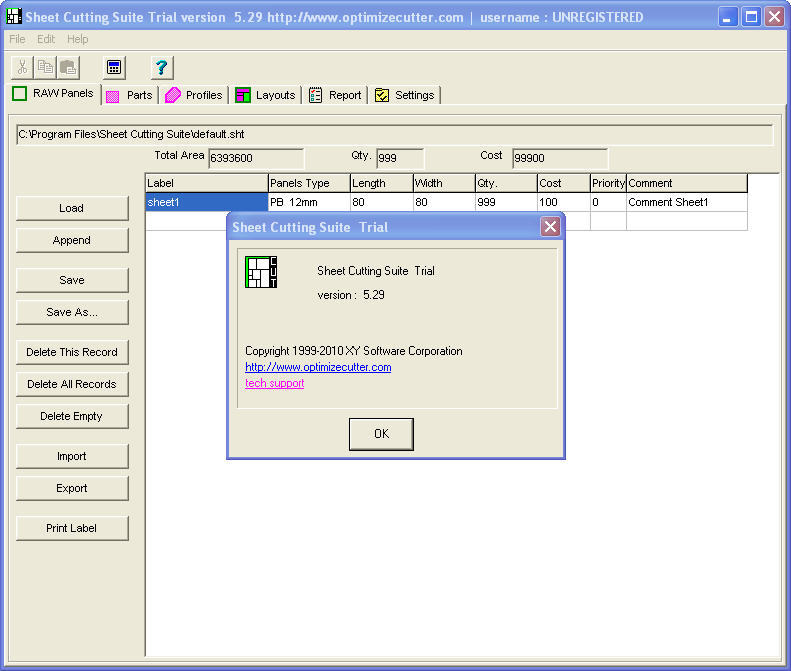
Task: Click the Qty. cell 999 in sheet1 row
Action: coord(506,202)
